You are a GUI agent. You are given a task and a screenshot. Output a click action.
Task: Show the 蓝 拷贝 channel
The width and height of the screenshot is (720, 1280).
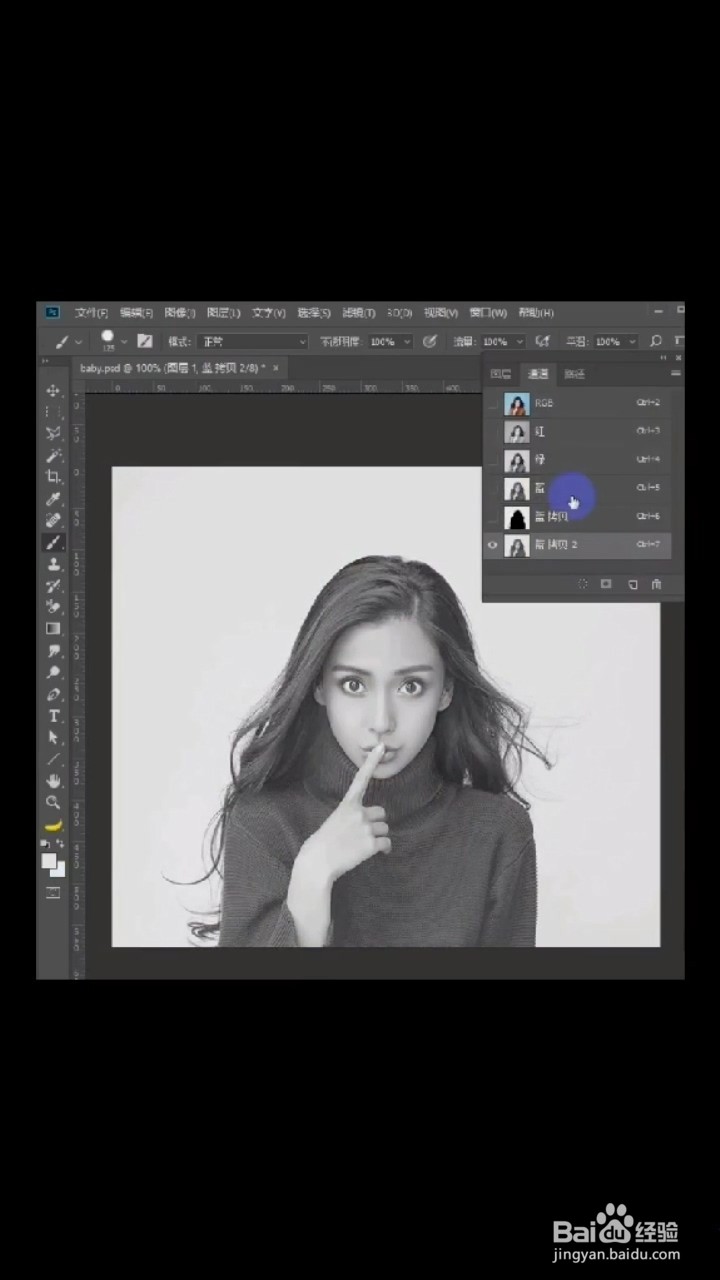492,517
